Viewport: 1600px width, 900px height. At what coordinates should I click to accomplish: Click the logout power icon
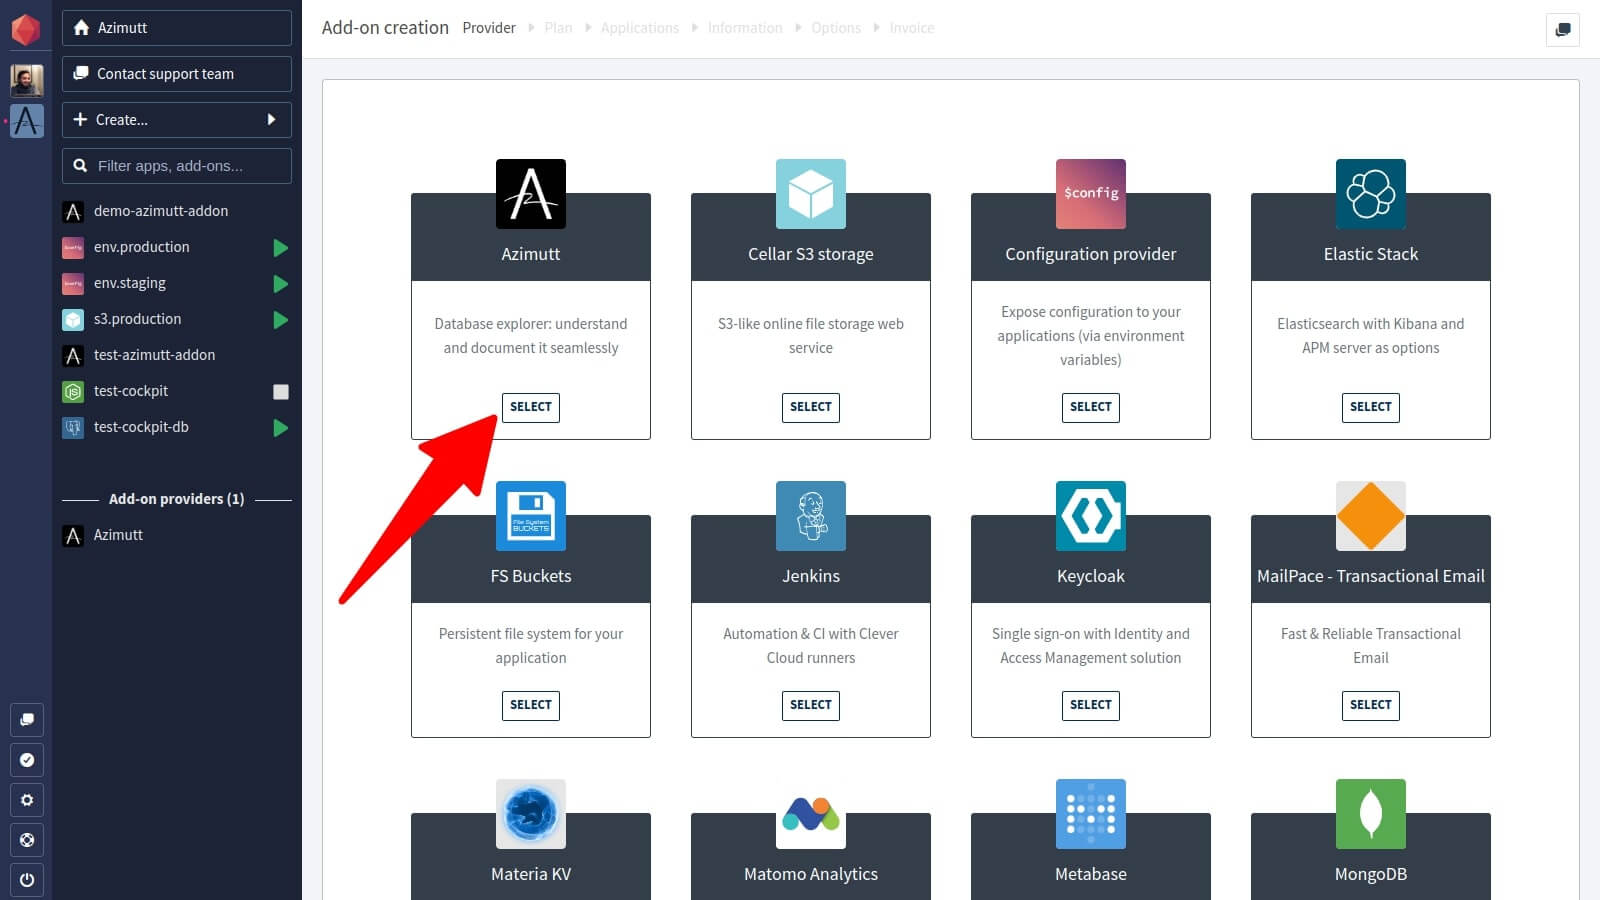click(x=26, y=880)
